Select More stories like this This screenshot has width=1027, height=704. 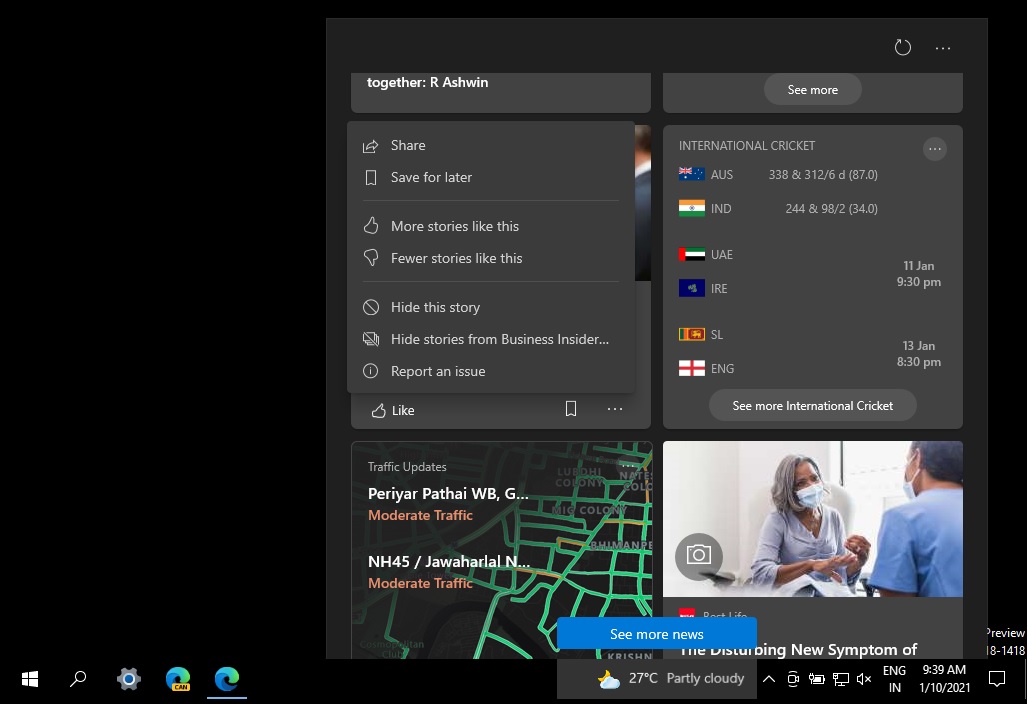(455, 226)
